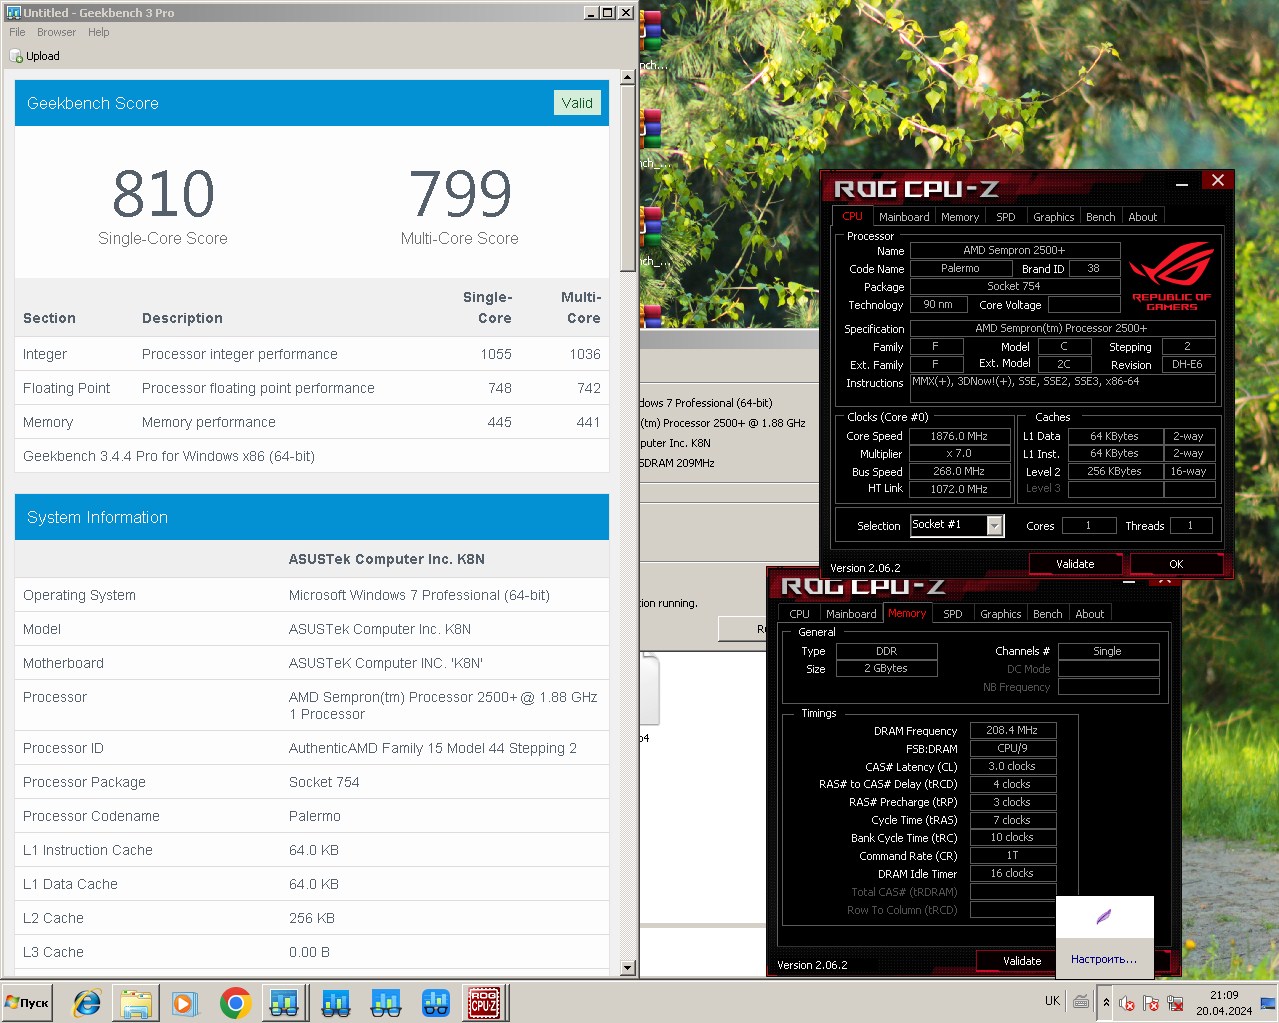Select Memory tab in upper CPU-Z window

(x=960, y=217)
